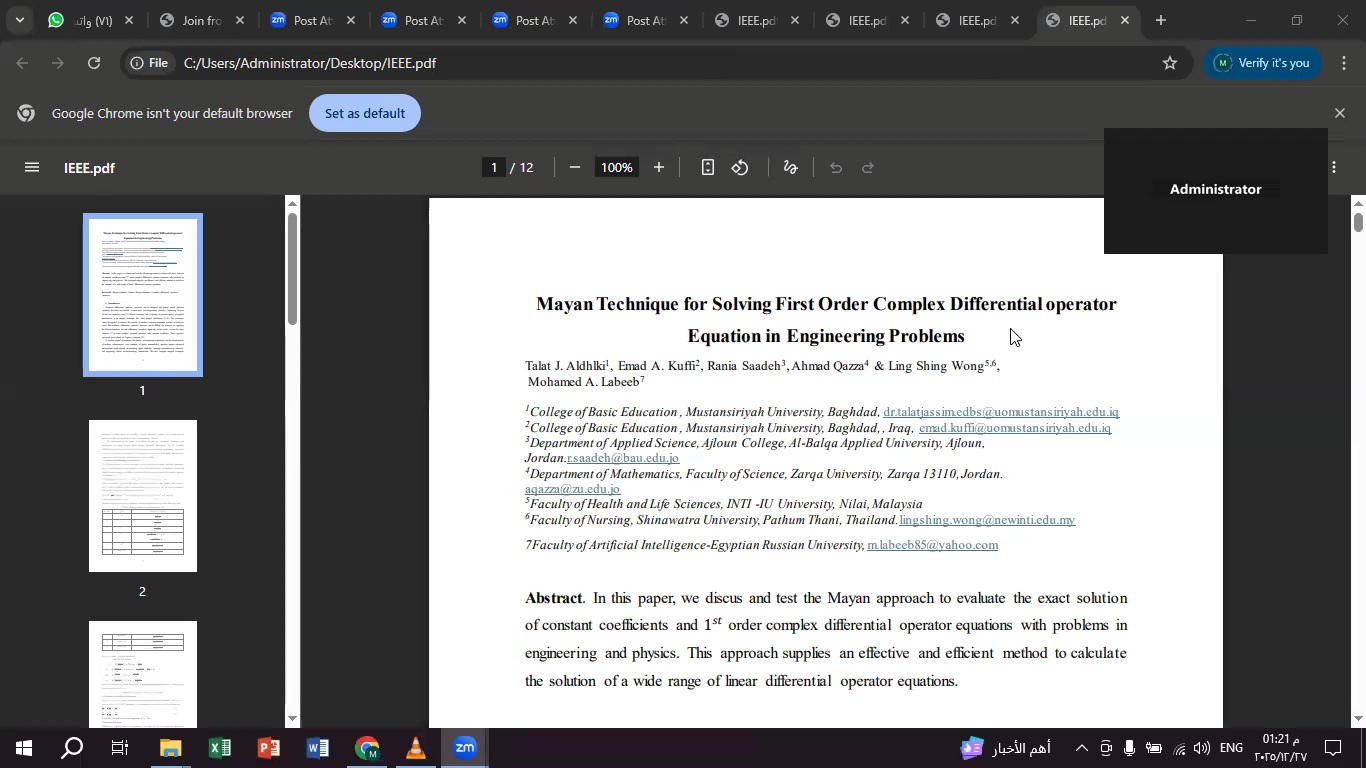The width and height of the screenshot is (1366, 768).
Task: Toggle the PDF sidebar menu icon
Action: tap(32, 168)
